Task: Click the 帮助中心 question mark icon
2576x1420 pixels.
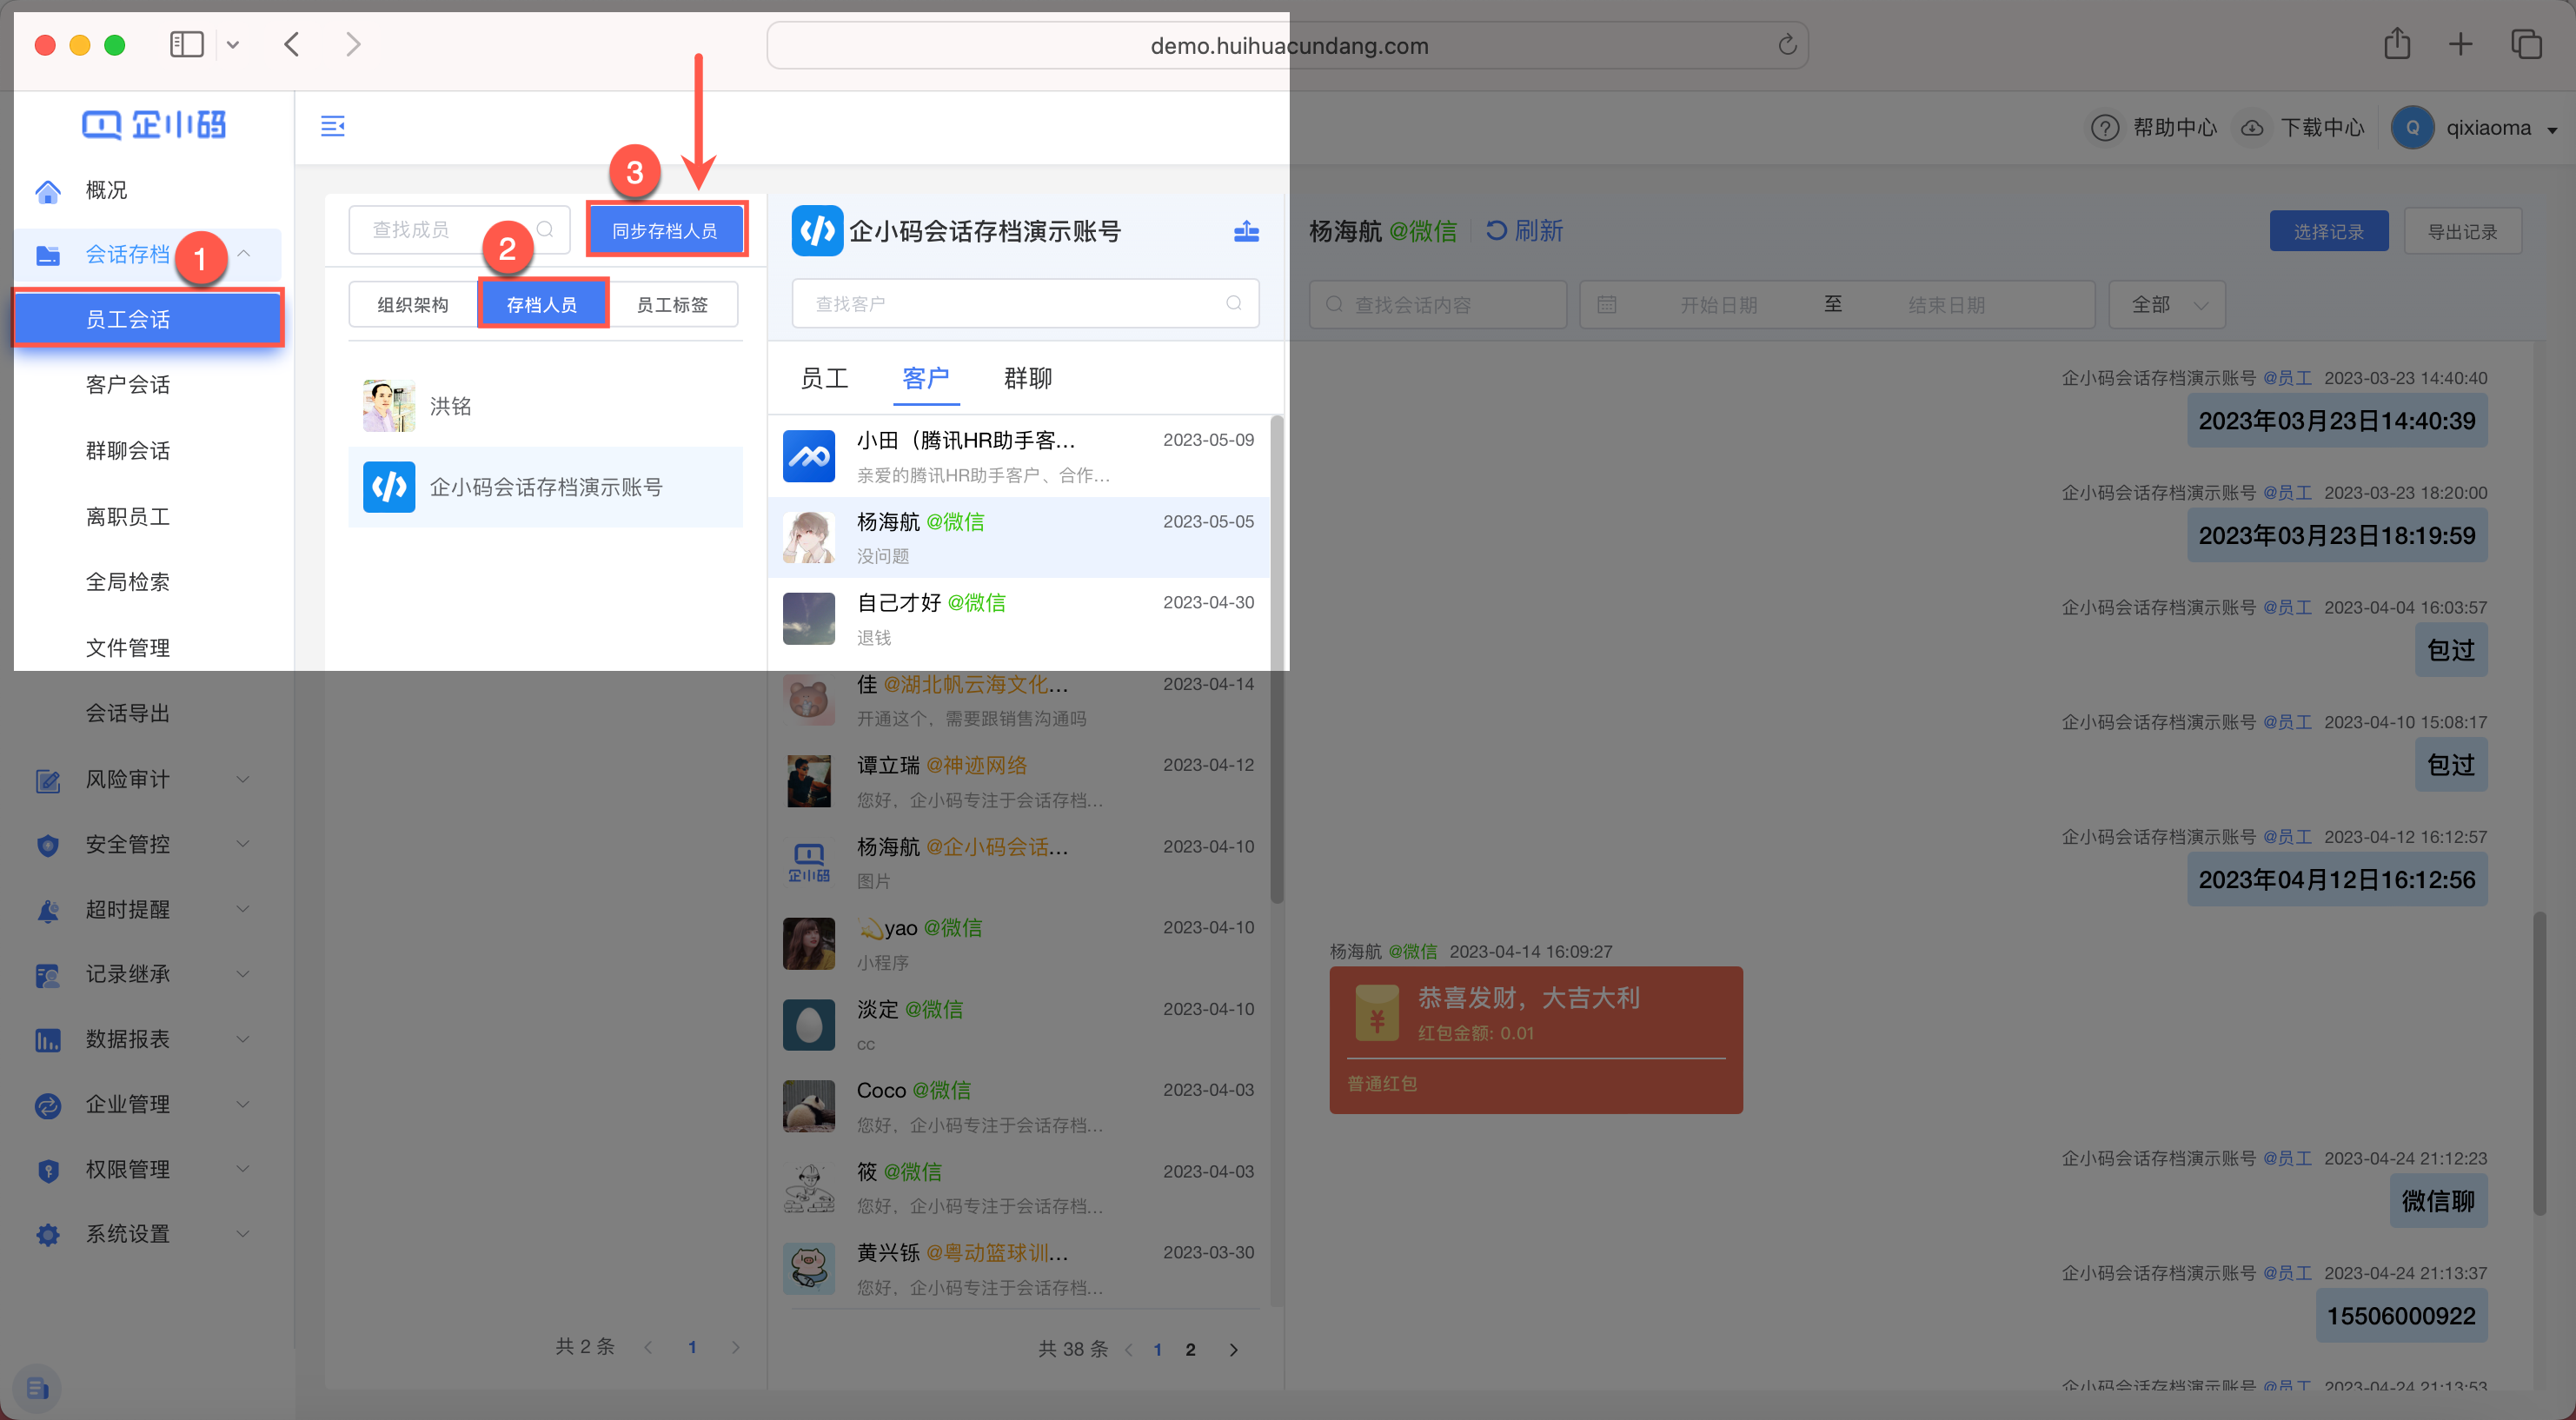Action: pyautogui.click(x=2104, y=128)
